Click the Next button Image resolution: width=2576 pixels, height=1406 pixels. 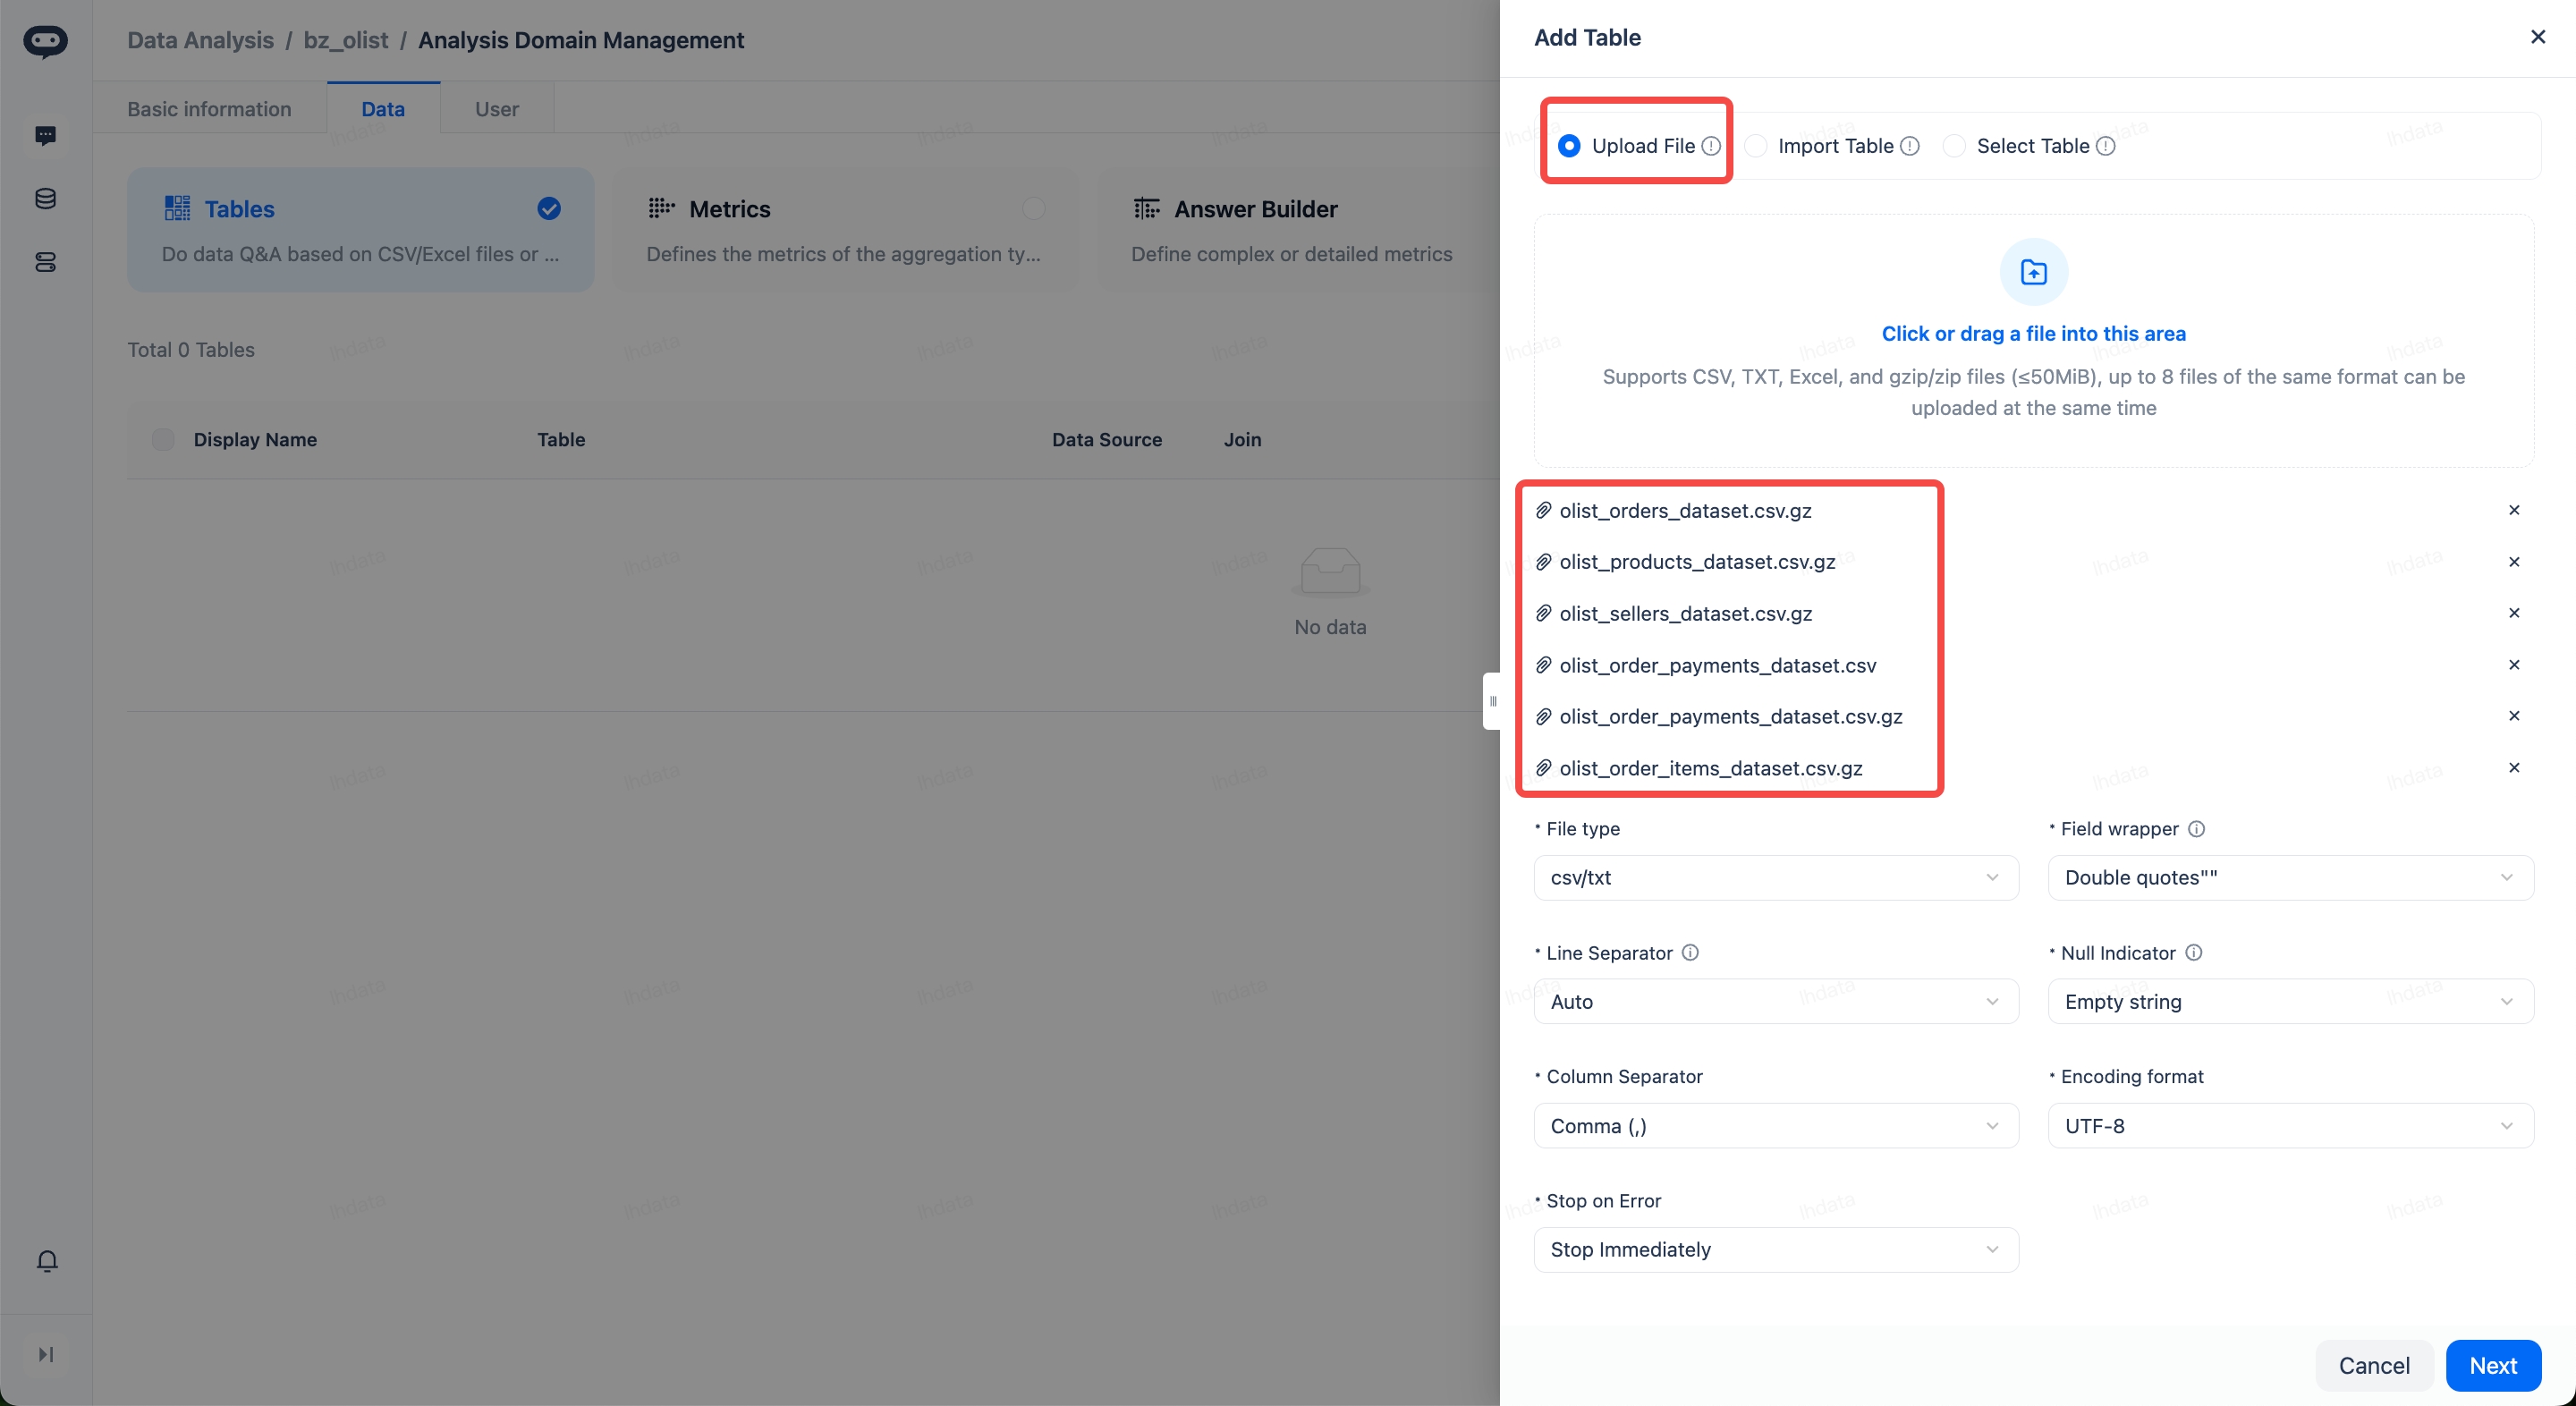[2492, 1366]
